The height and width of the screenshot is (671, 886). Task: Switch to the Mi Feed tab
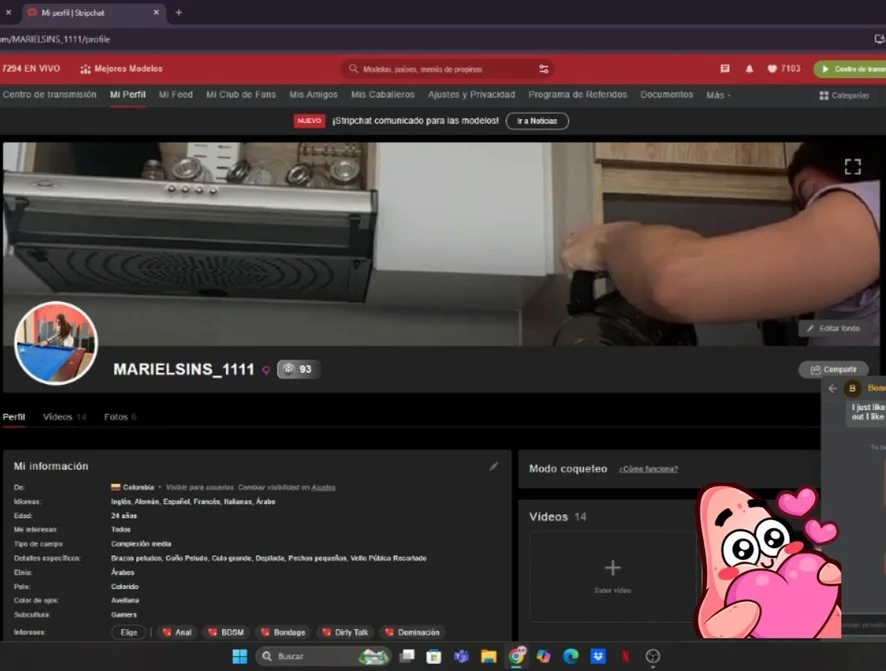[x=175, y=95]
